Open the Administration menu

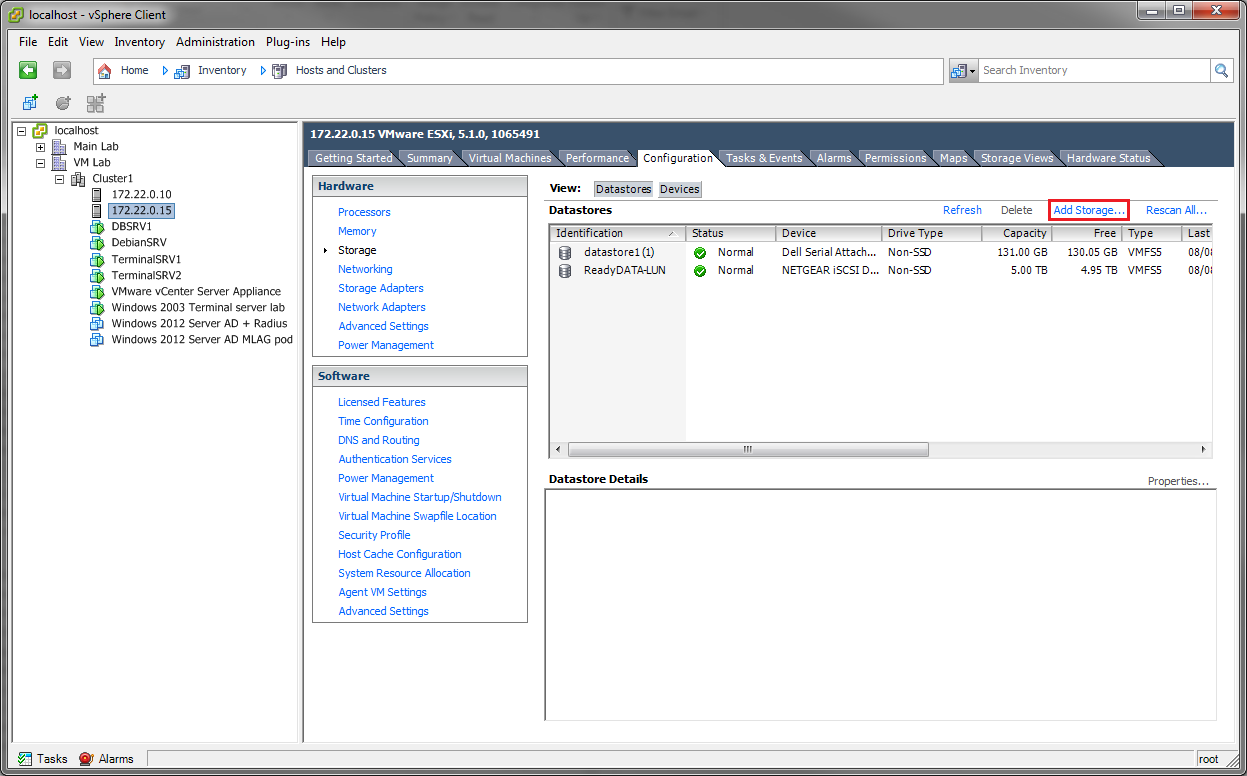(x=215, y=42)
